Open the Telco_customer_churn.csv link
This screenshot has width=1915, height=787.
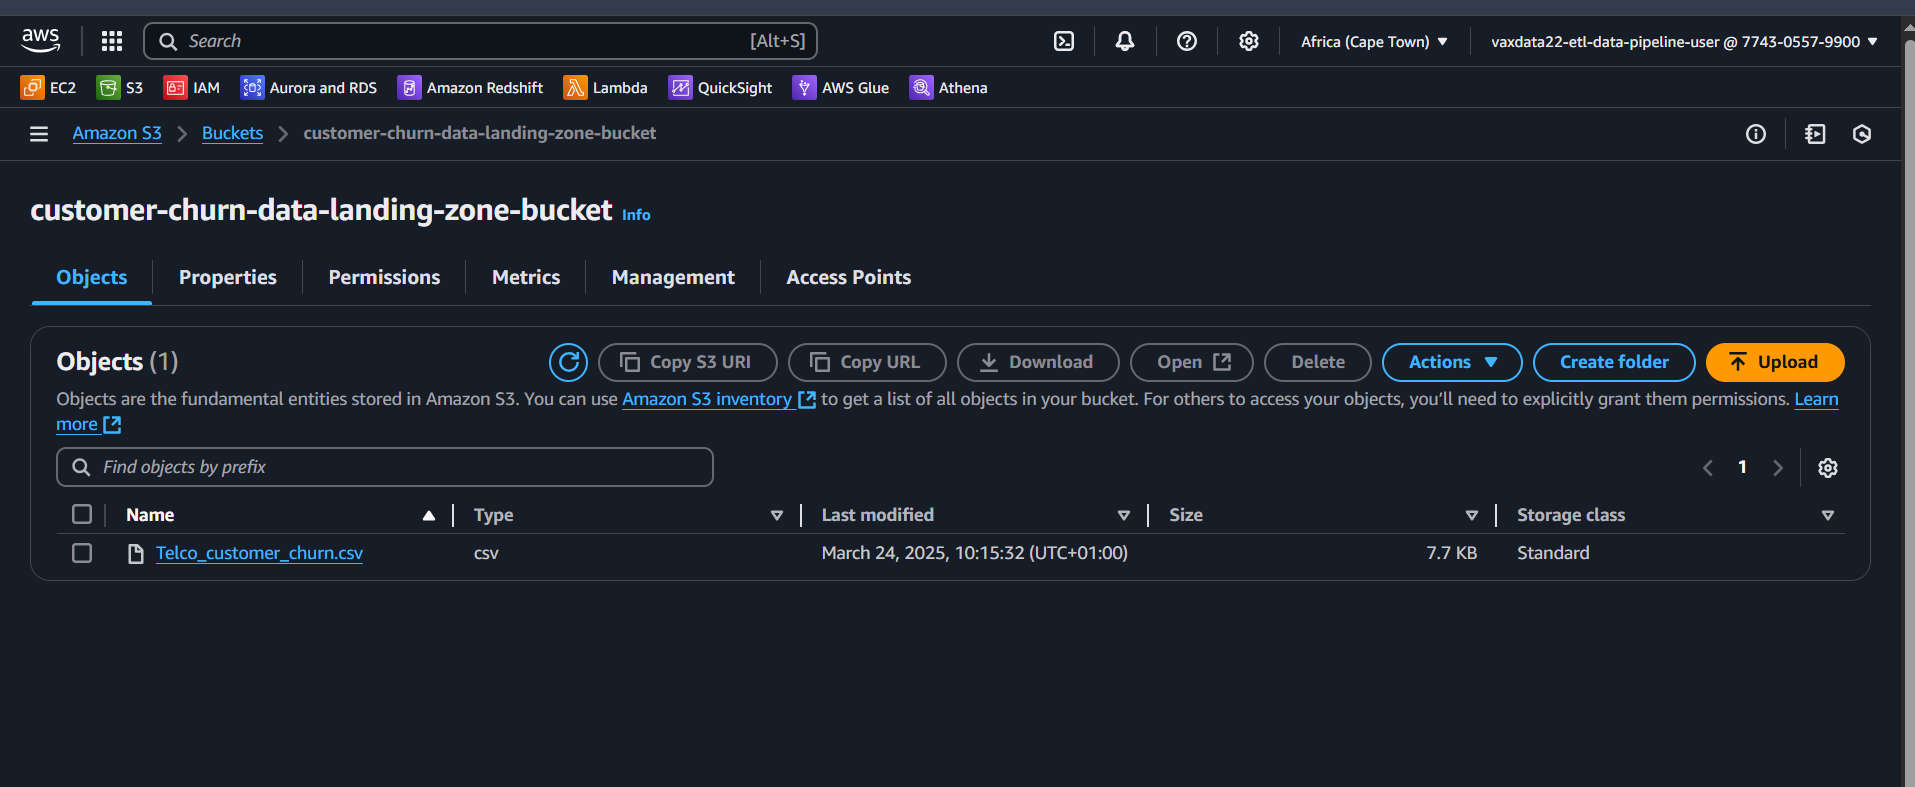(259, 553)
